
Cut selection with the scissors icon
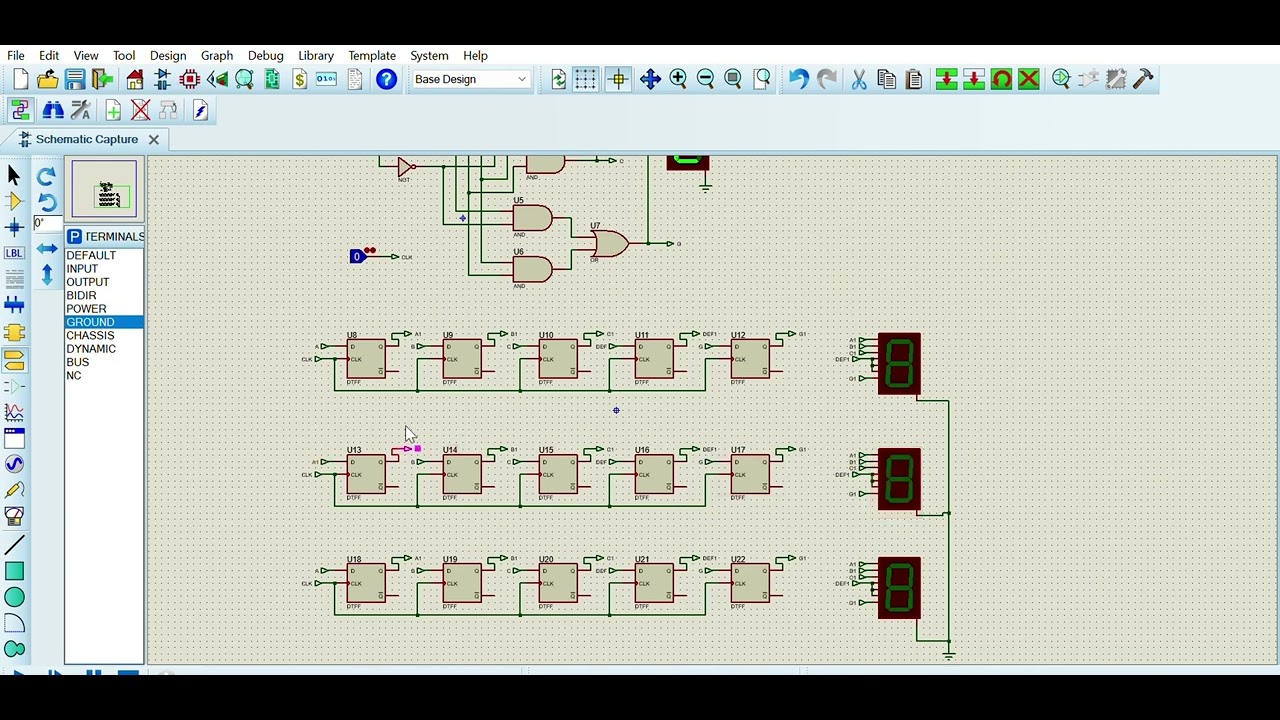click(x=858, y=79)
